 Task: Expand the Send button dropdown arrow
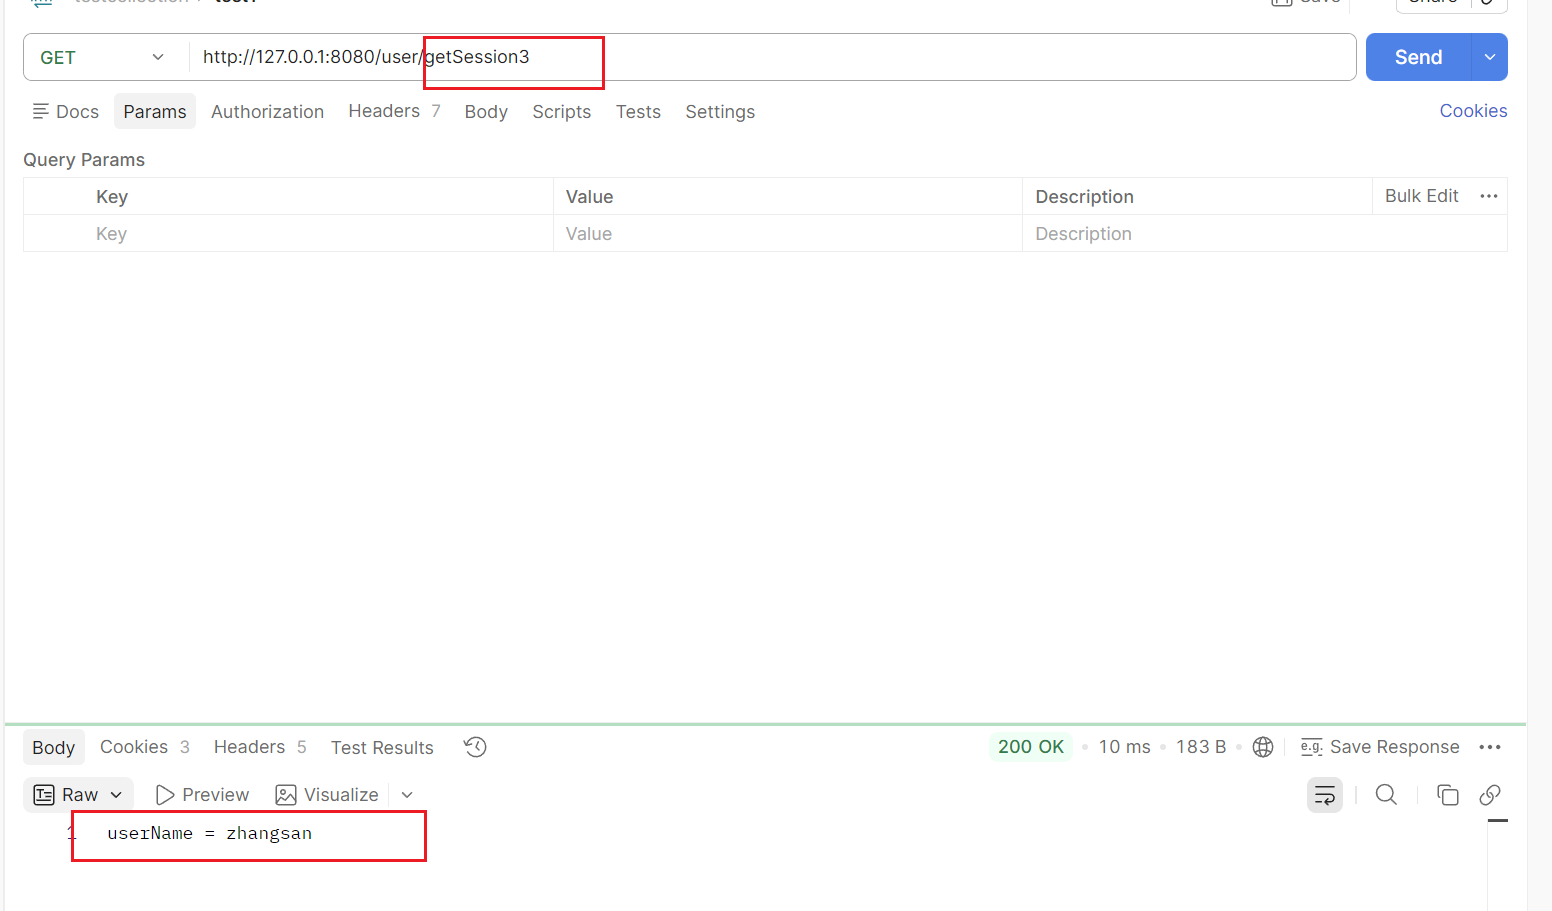pos(1490,57)
